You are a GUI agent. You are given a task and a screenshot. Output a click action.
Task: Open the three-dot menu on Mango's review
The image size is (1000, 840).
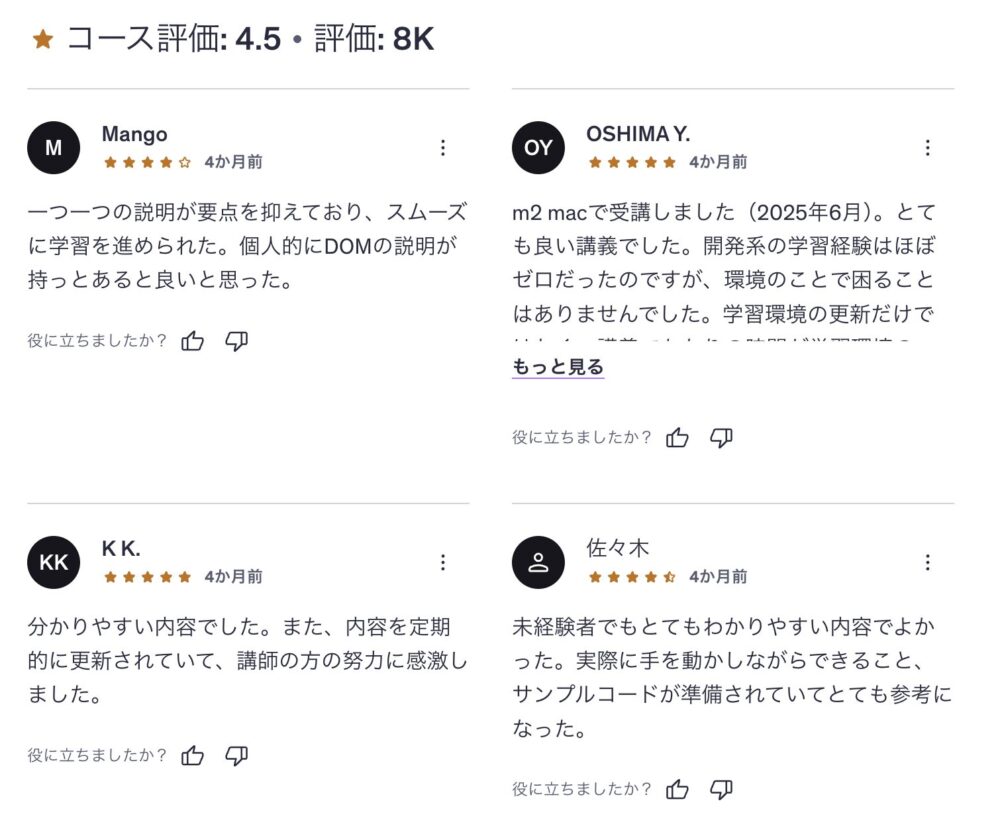[443, 148]
